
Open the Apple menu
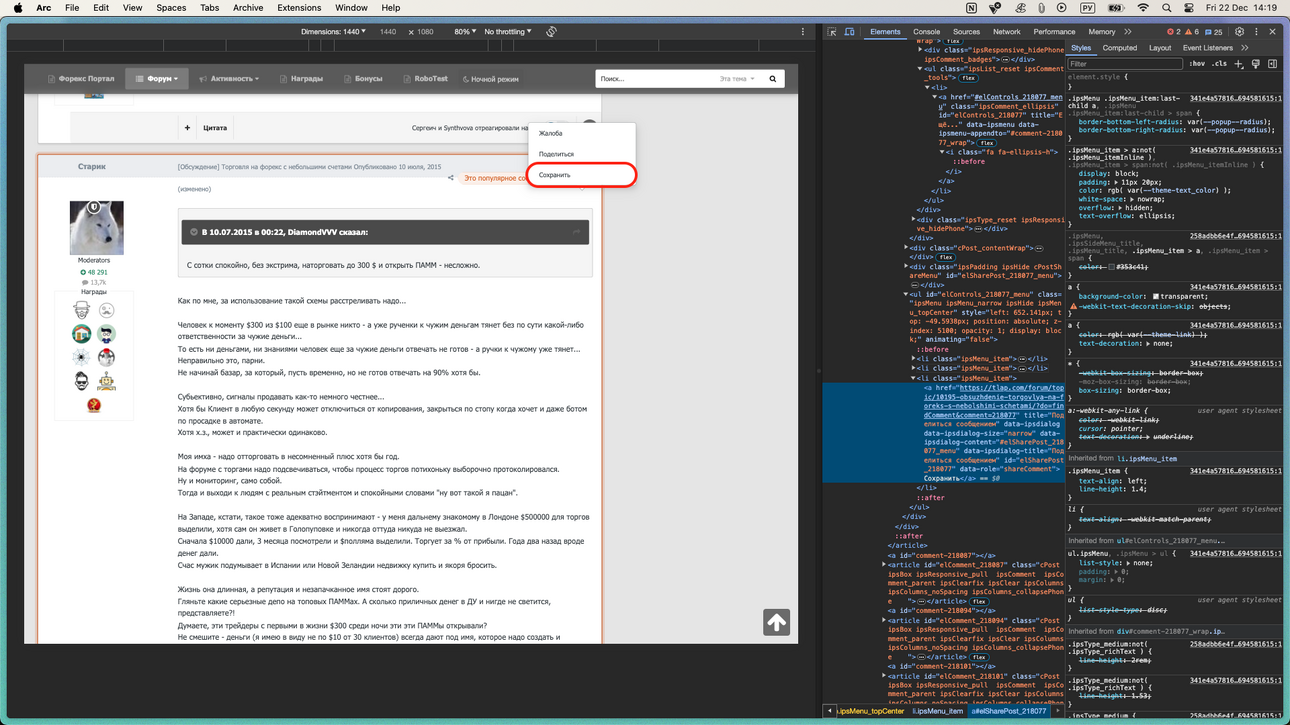click(x=17, y=8)
